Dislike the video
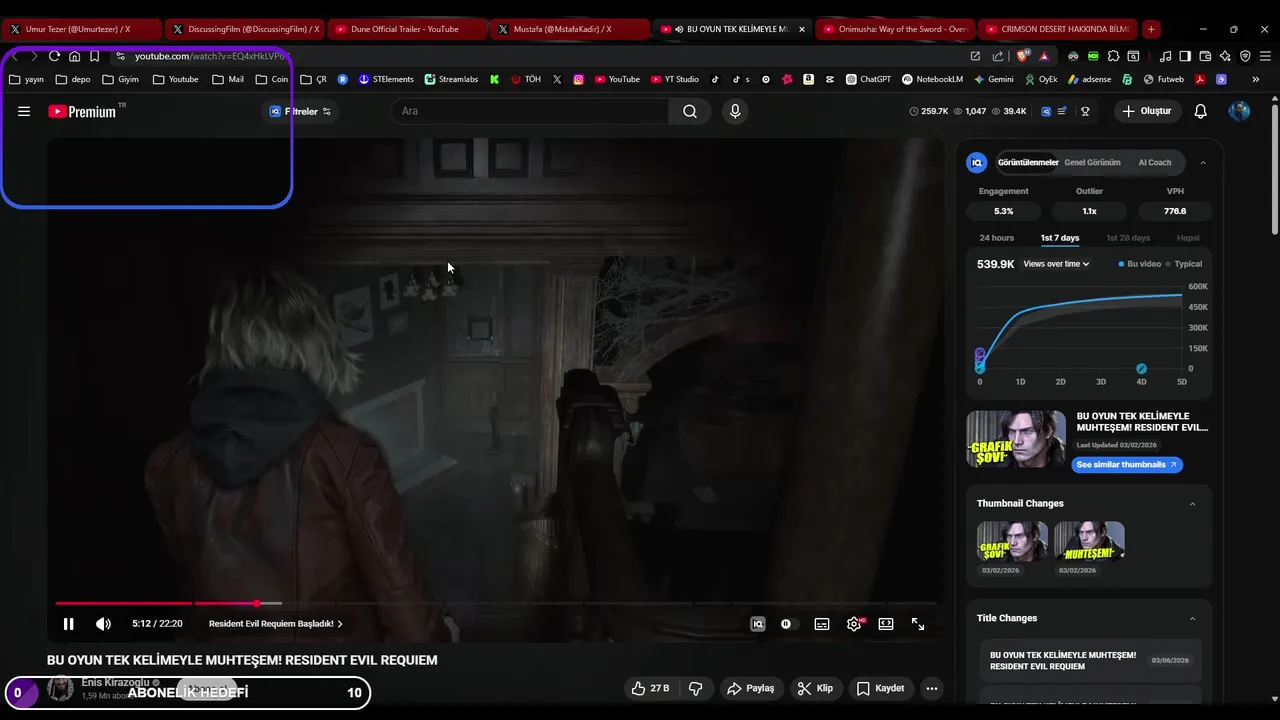The width and height of the screenshot is (1280, 720). pyautogui.click(x=696, y=688)
